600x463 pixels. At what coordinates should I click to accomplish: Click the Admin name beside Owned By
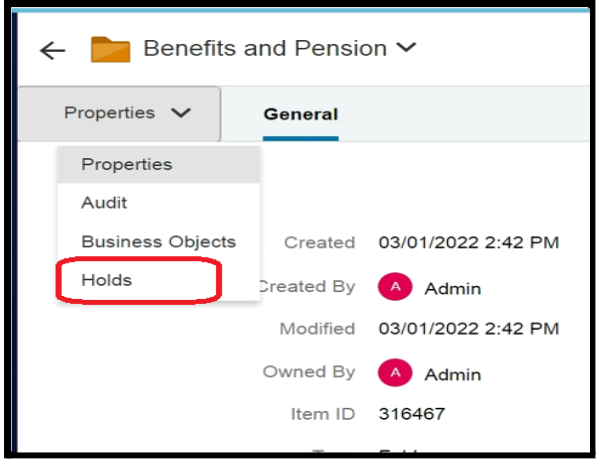(453, 374)
